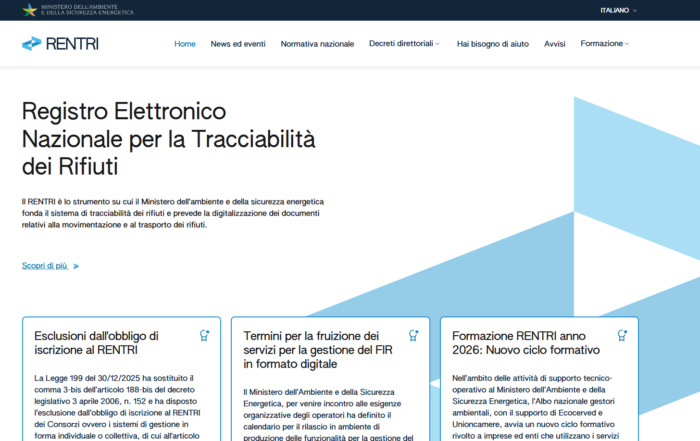Viewport: 700px width, 441px height.
Task: Go to the Home menu item
Action: 185,44
